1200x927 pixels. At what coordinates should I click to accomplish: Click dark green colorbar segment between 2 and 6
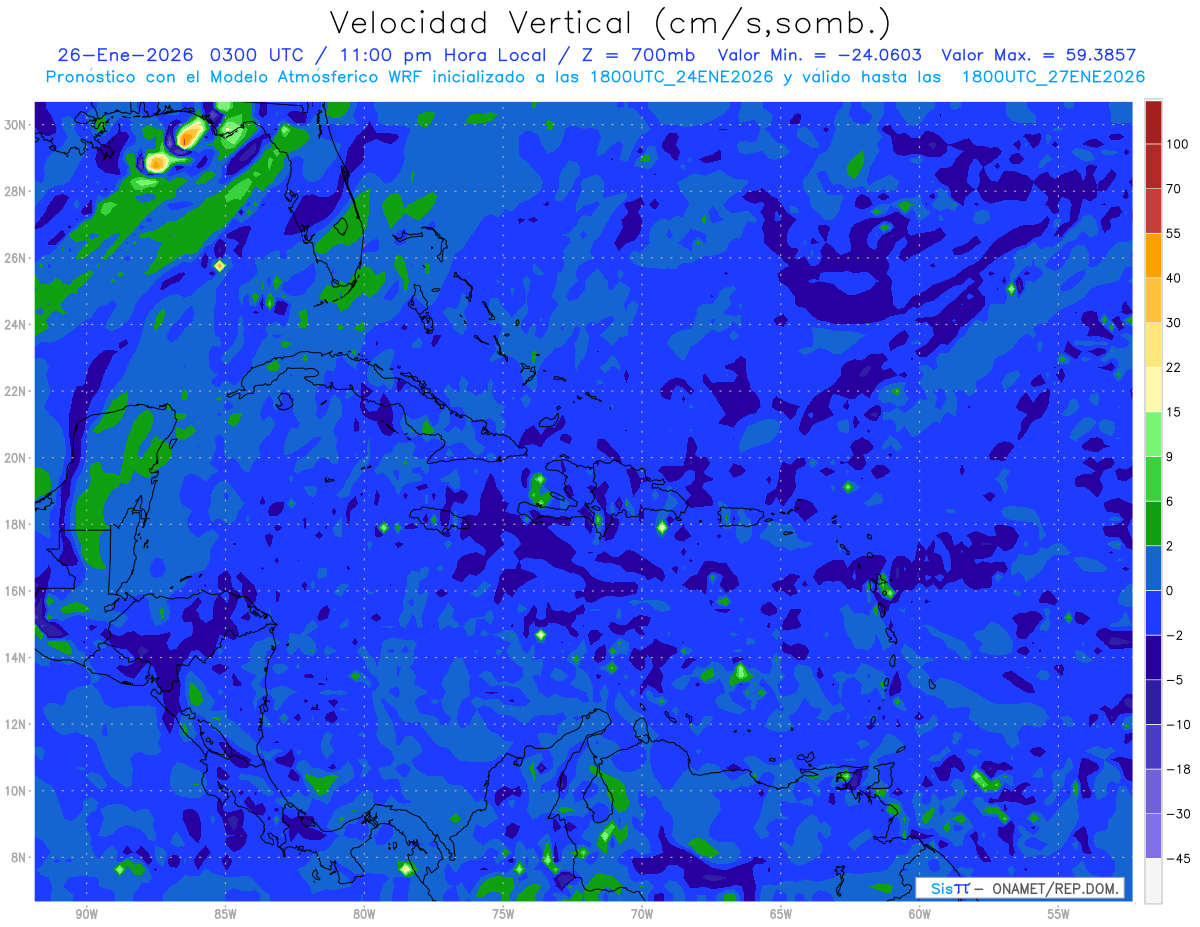(1153, 523)
